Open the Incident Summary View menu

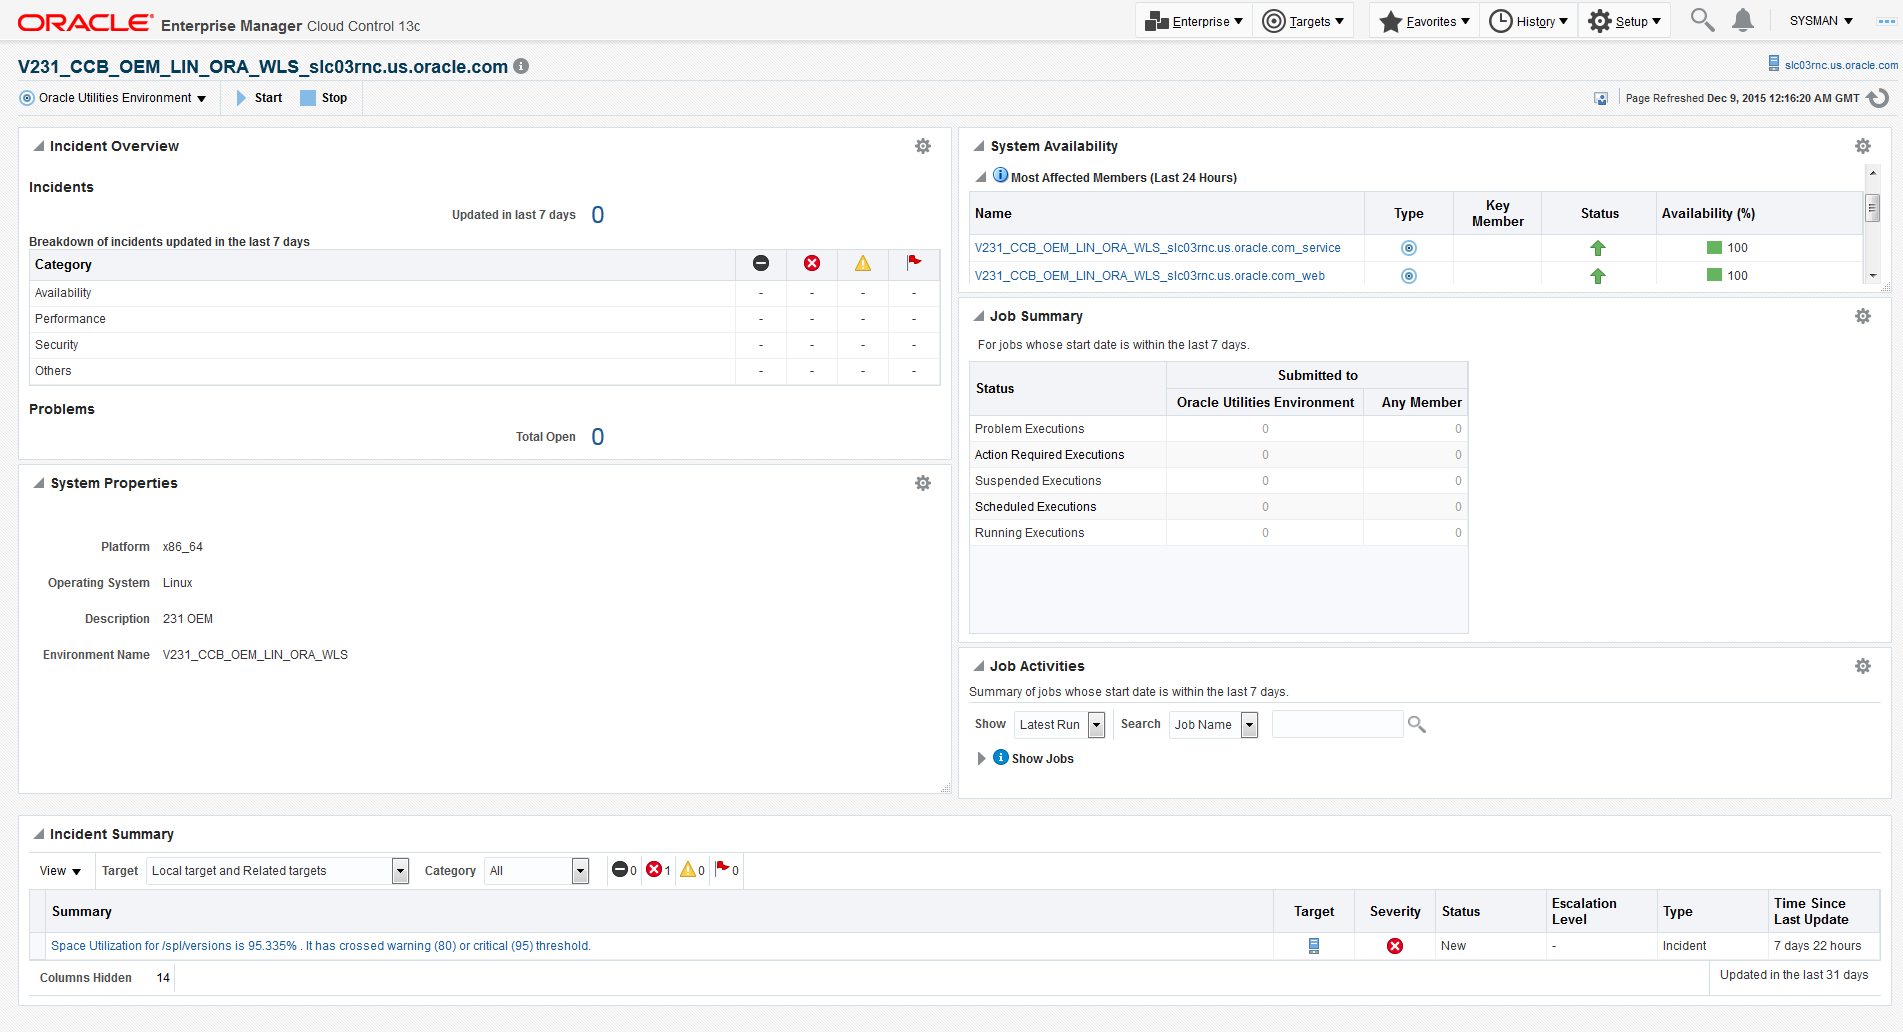[x=60, y=871]
